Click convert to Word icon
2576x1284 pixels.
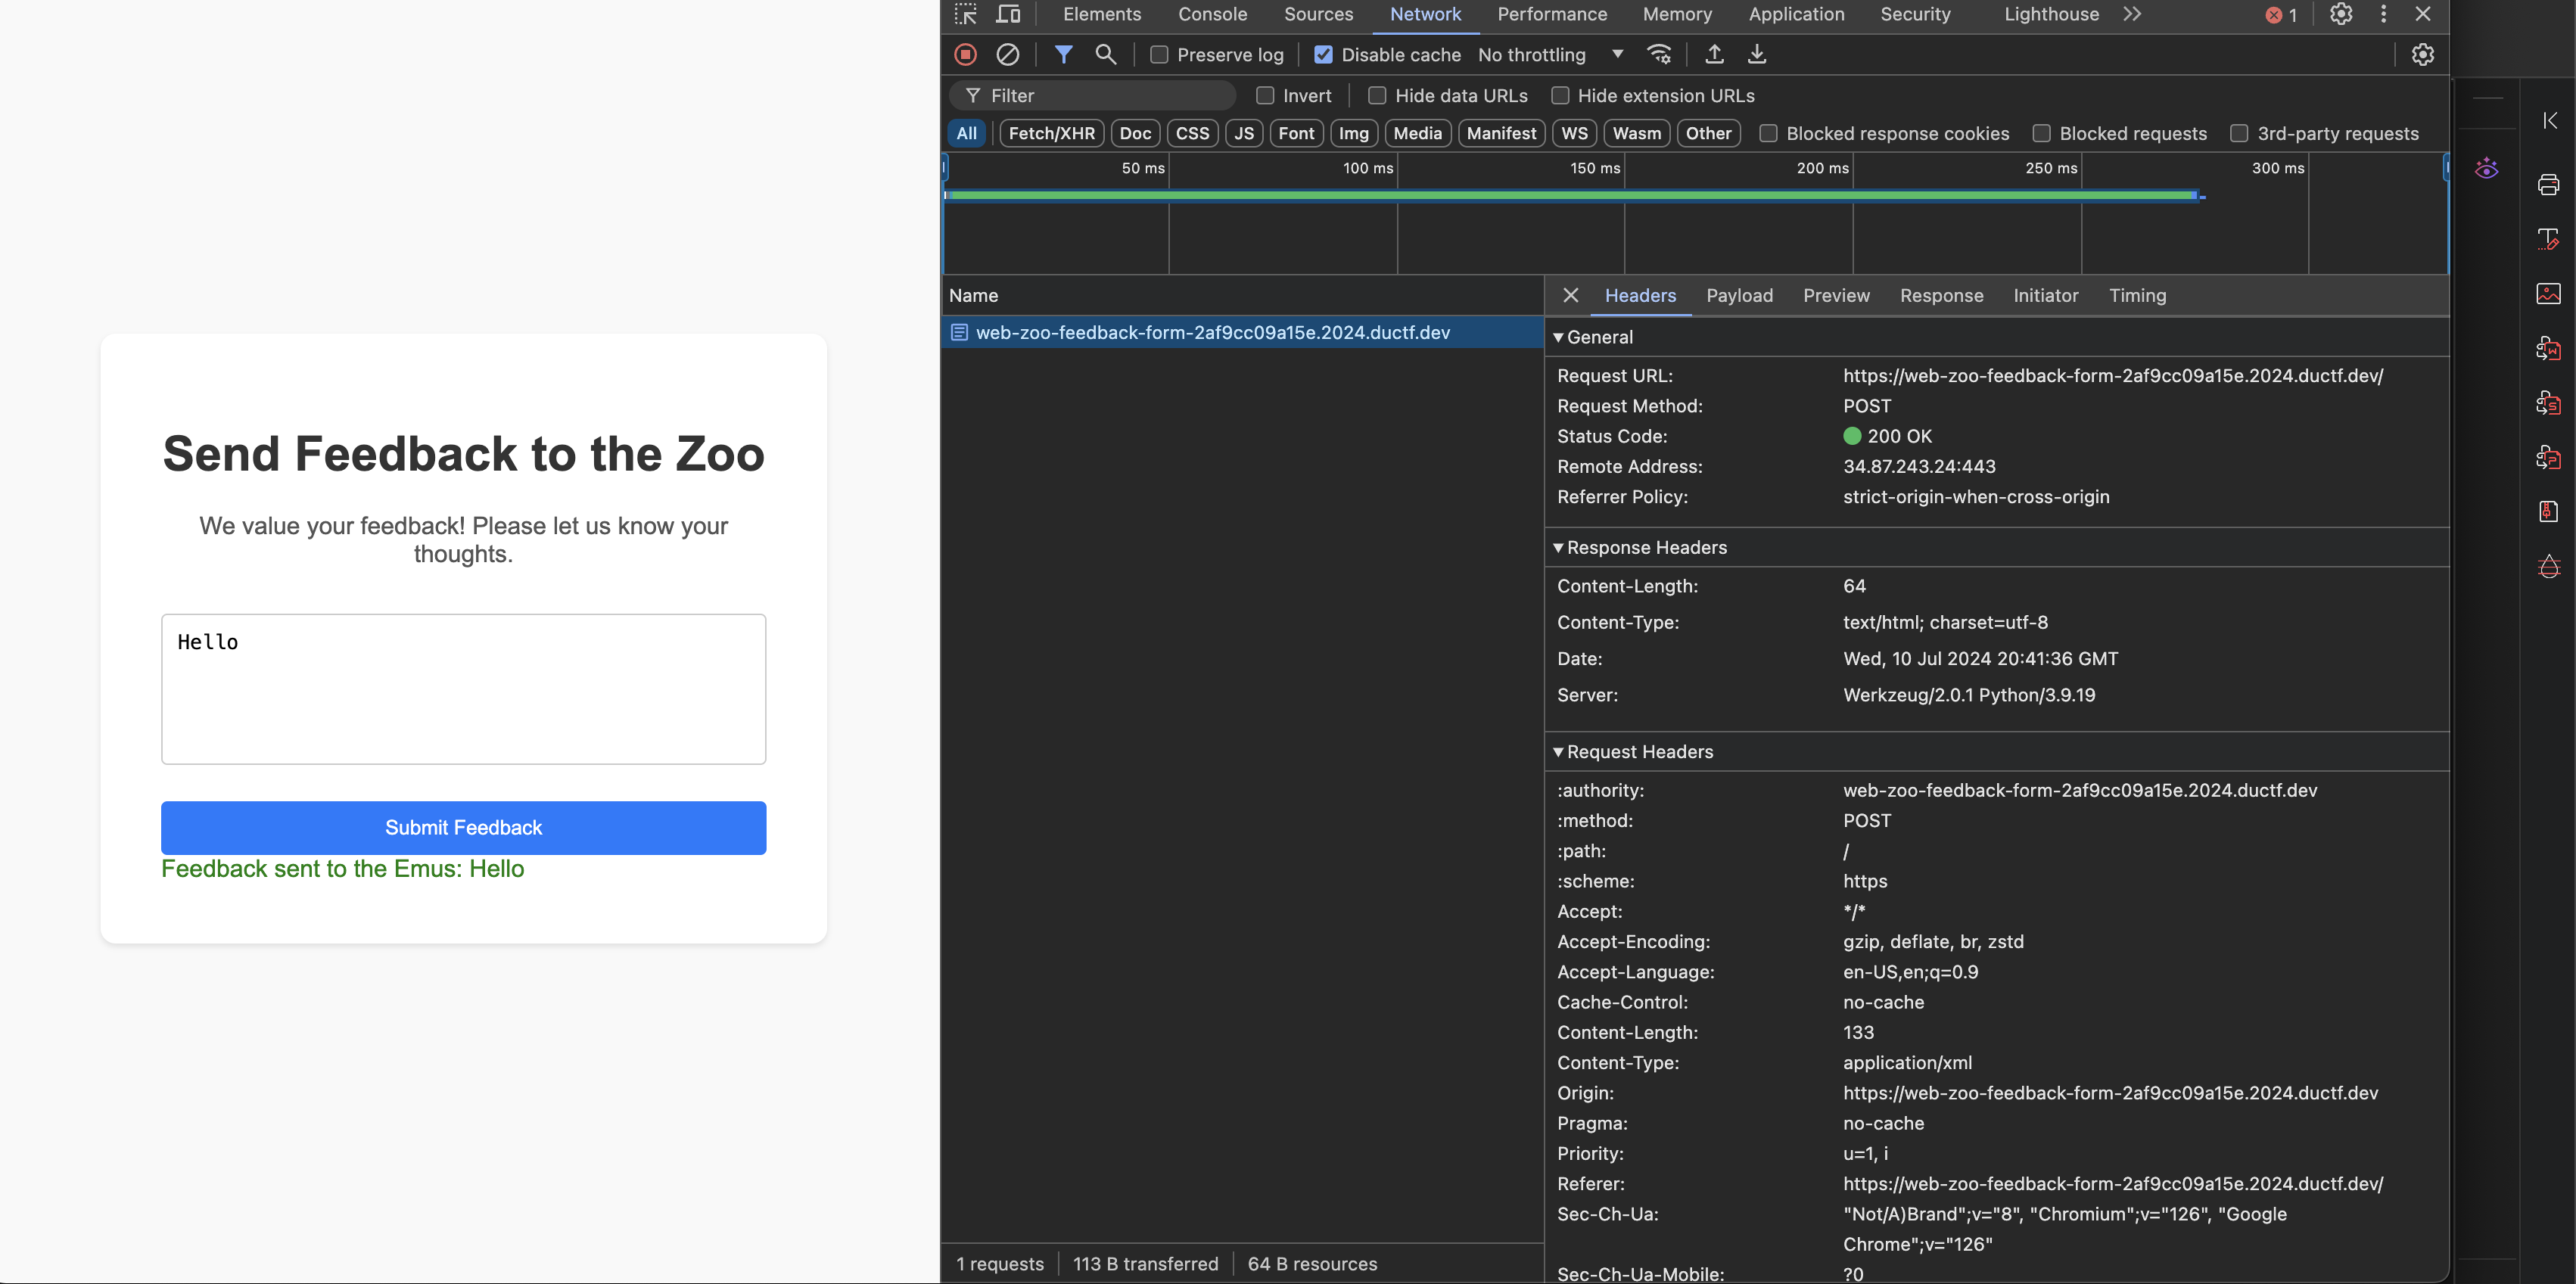[x=2549, y=348]
